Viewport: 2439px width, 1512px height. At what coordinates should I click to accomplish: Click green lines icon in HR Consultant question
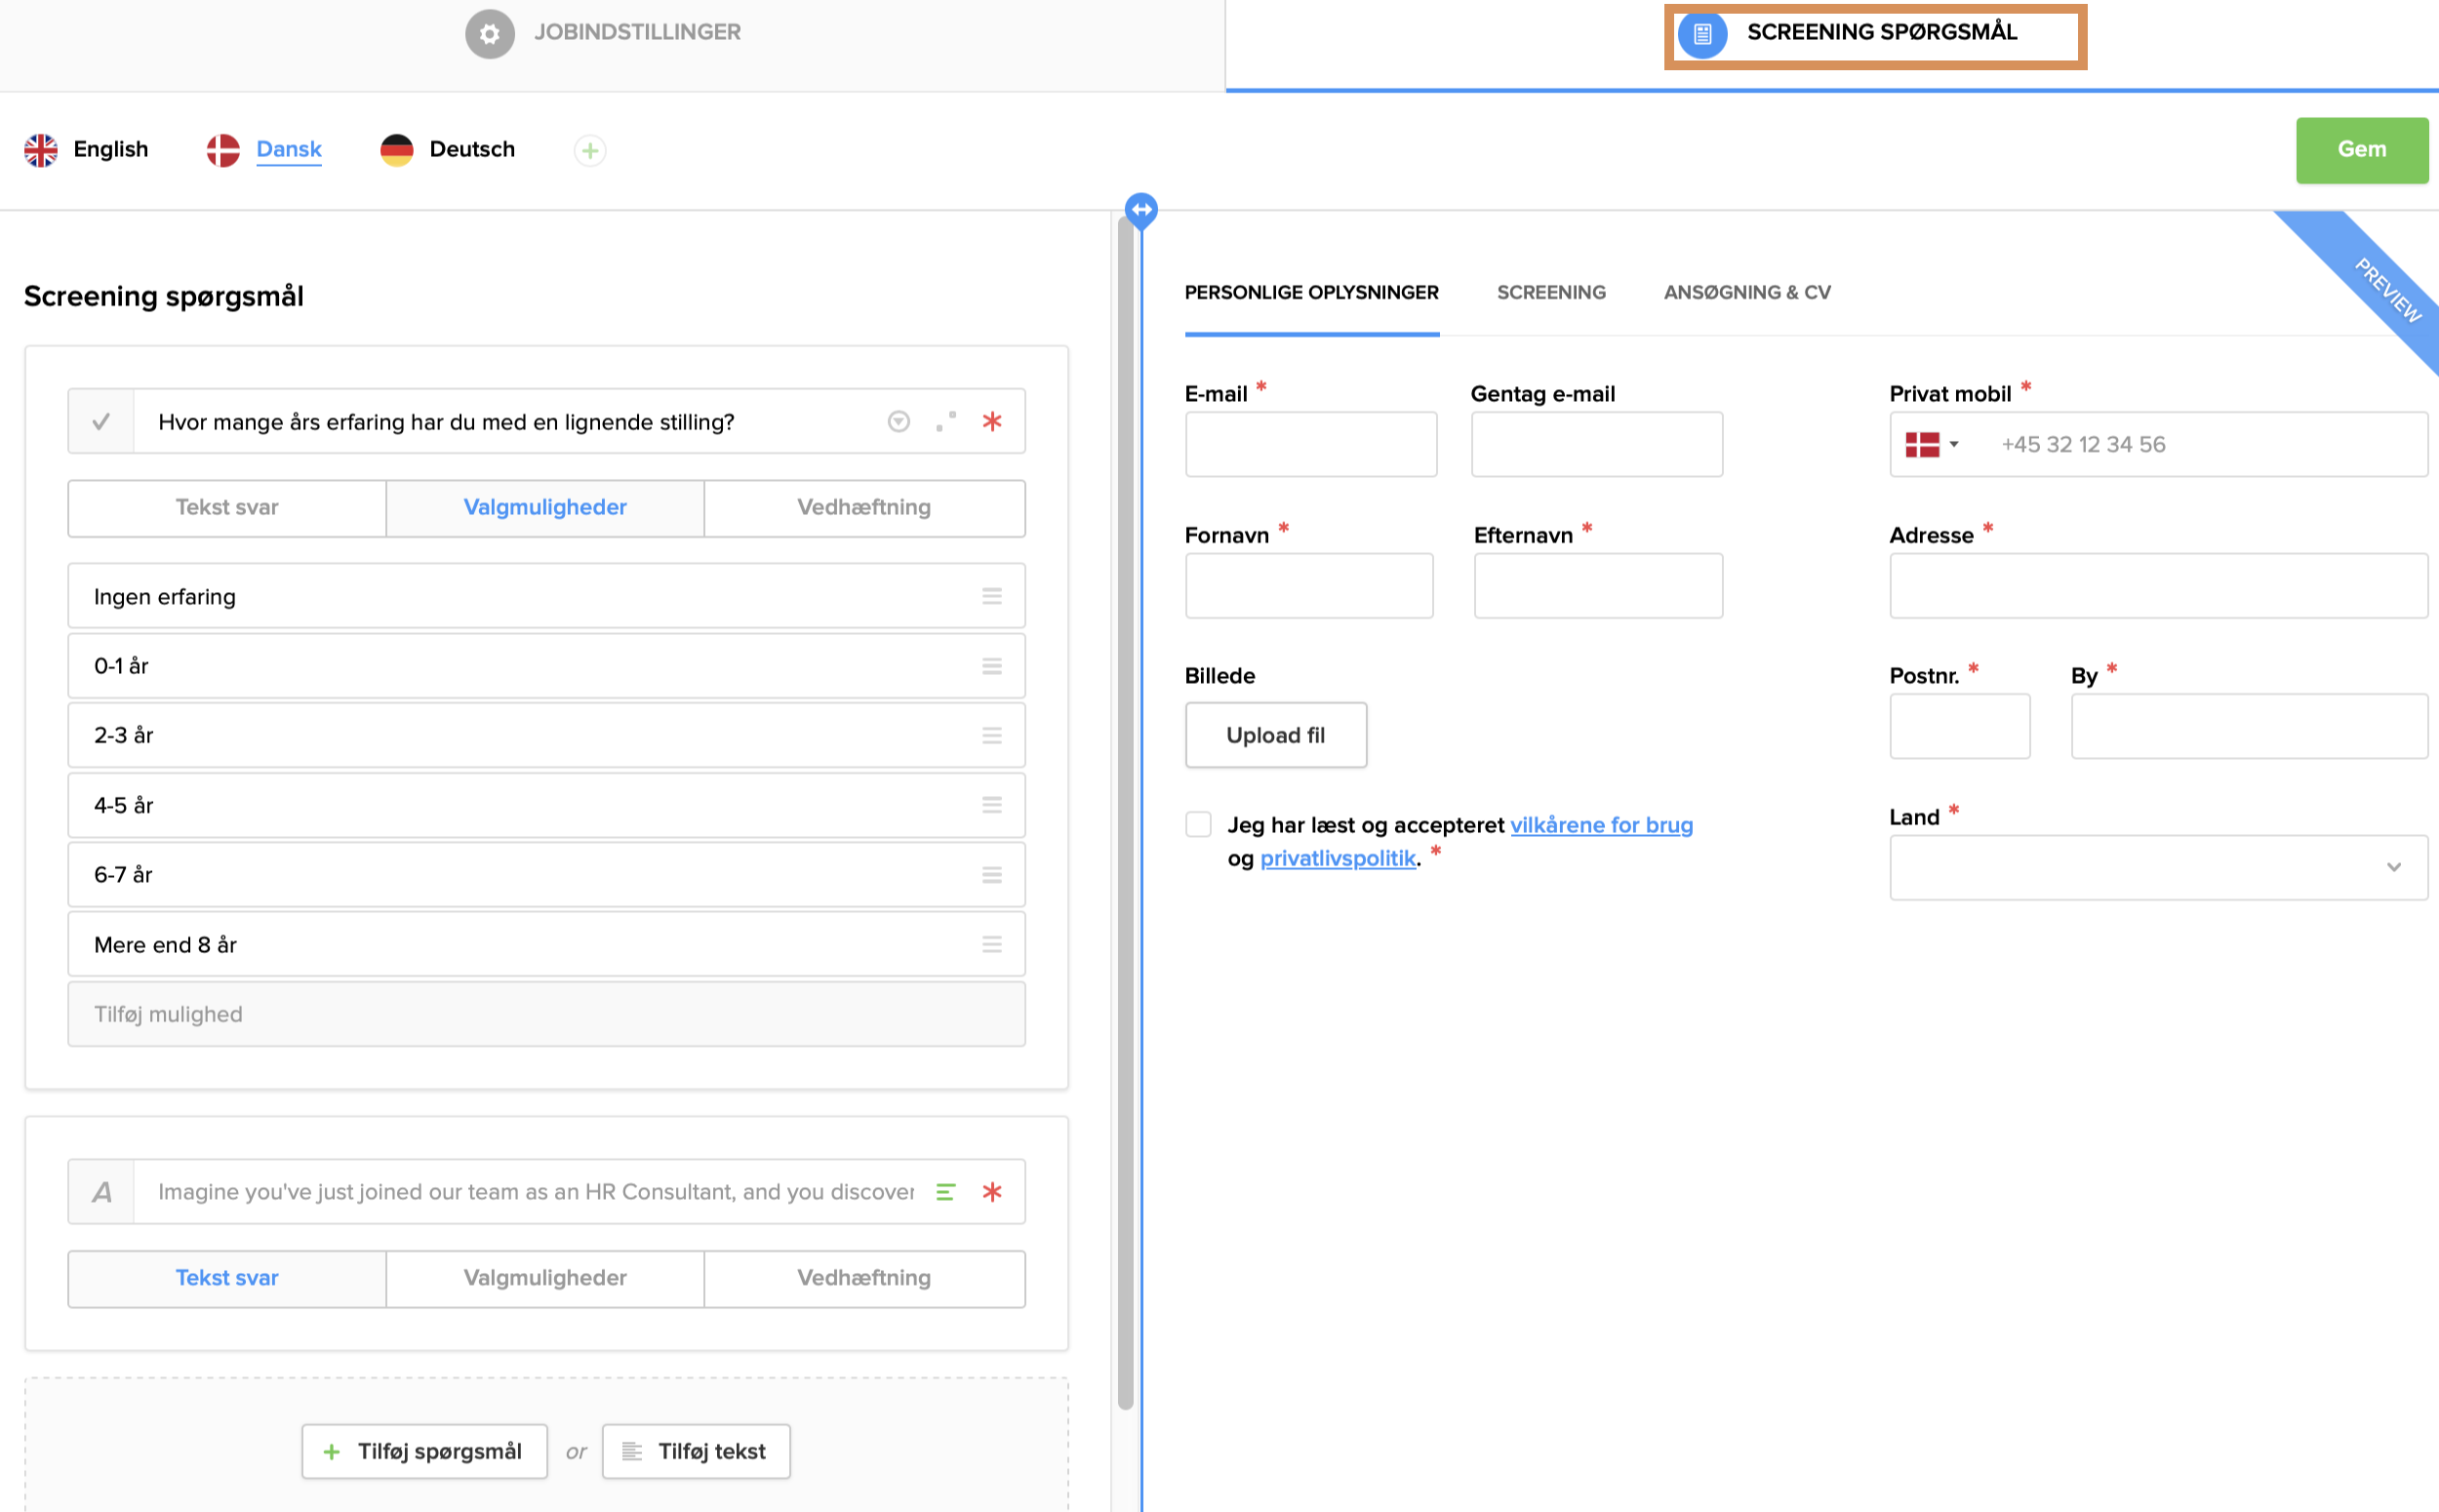pyautogui.click(x=945, y=1191)
